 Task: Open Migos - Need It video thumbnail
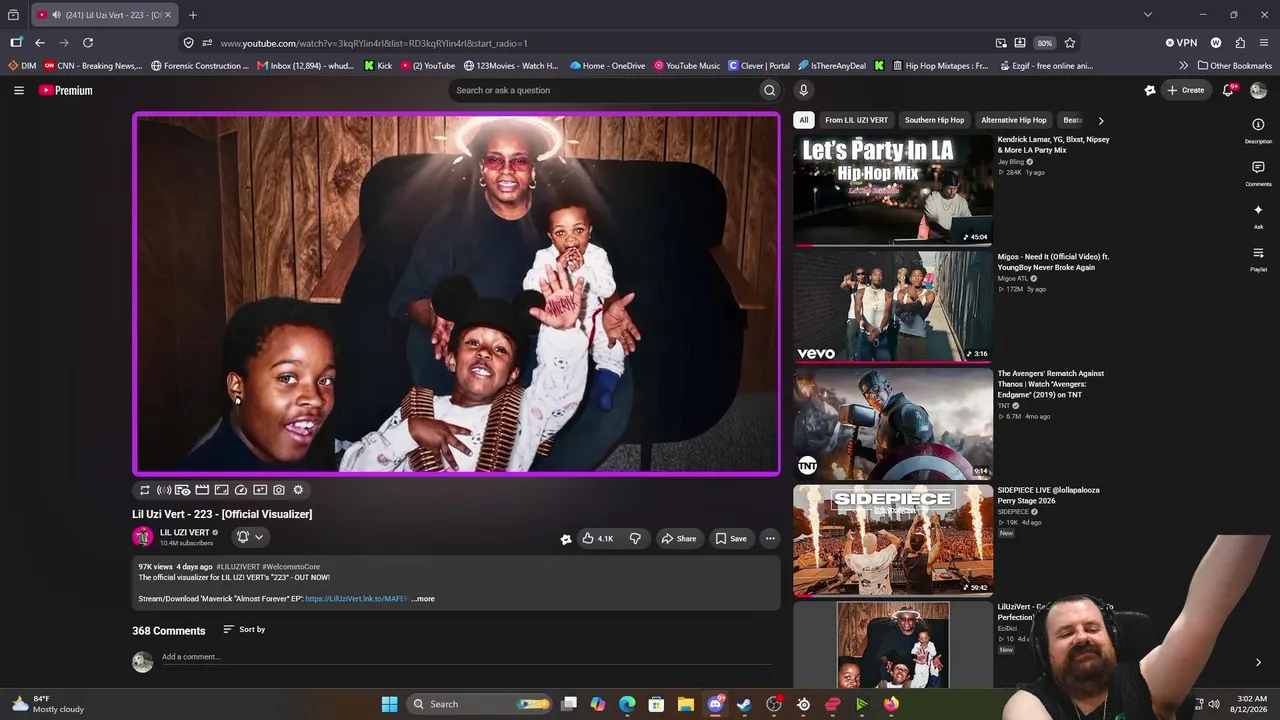[x=893, y=306]
